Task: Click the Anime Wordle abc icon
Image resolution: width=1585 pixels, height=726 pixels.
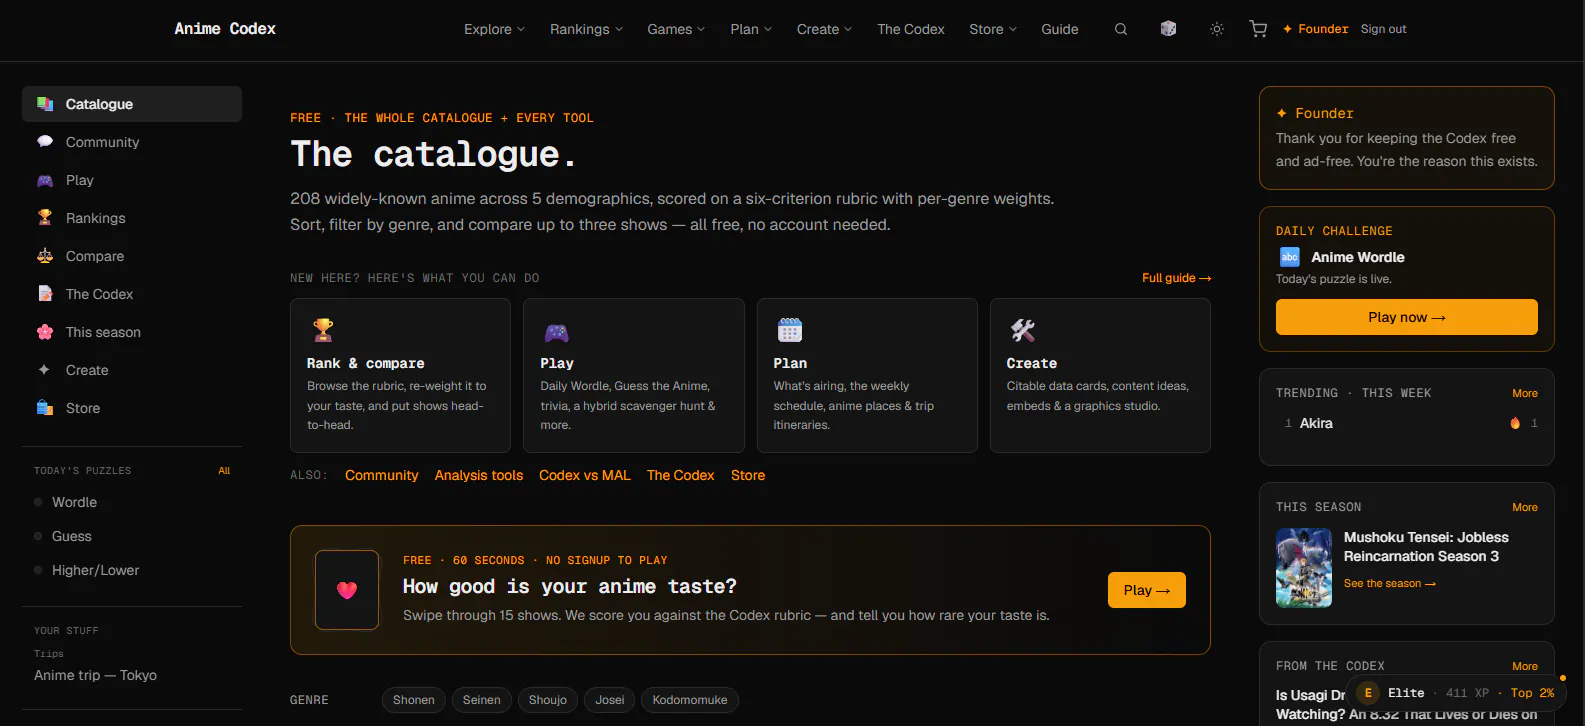Action: tap(1290, 257)
